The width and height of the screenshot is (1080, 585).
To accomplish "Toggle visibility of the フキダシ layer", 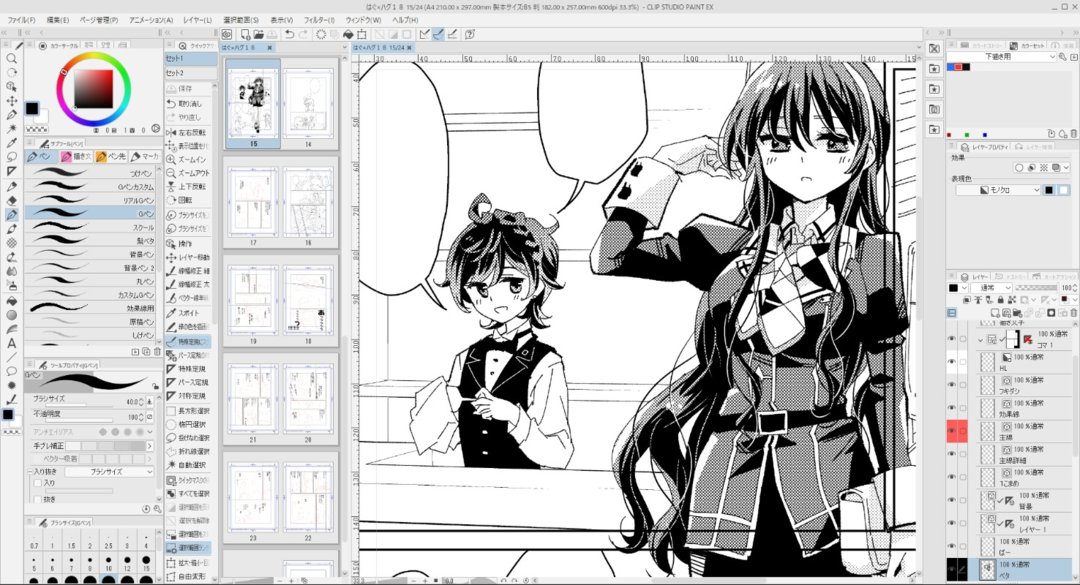I will point(952,384).
